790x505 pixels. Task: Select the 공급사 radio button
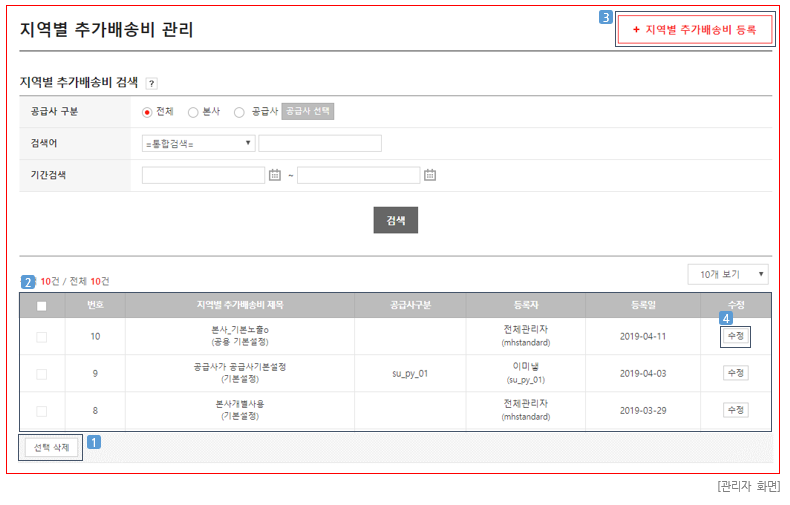coord(239,112)
